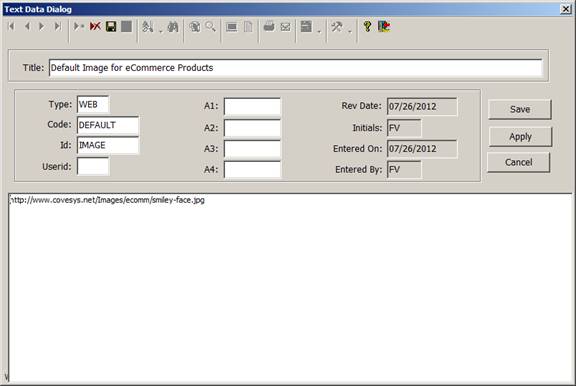Click the A3 input field
The height and width of the screenshot is (386, 576).
coord(252,149)
